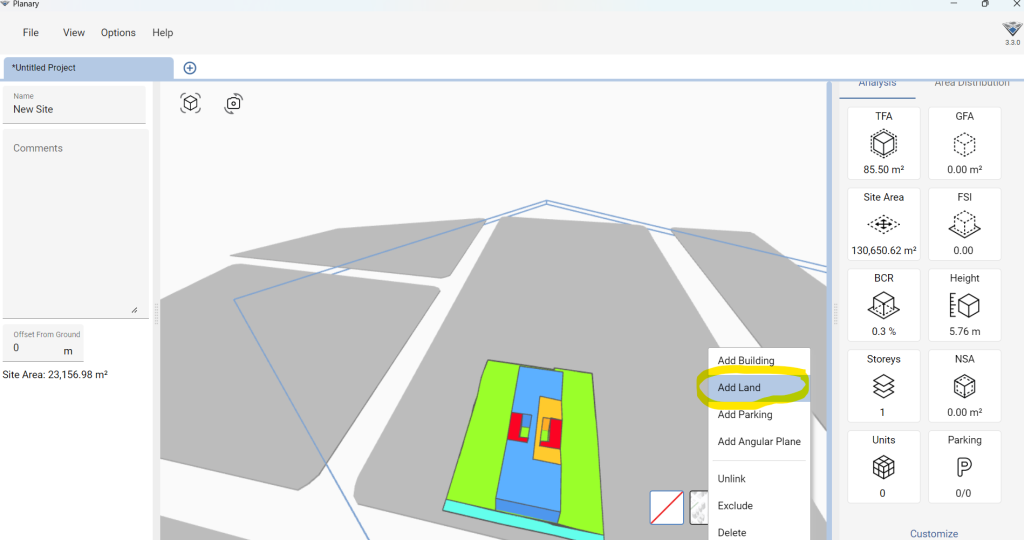This screenshot has width=1024, height=540.
Task: Click the Storeys layers icon
Action: click(x=884, y=387)
